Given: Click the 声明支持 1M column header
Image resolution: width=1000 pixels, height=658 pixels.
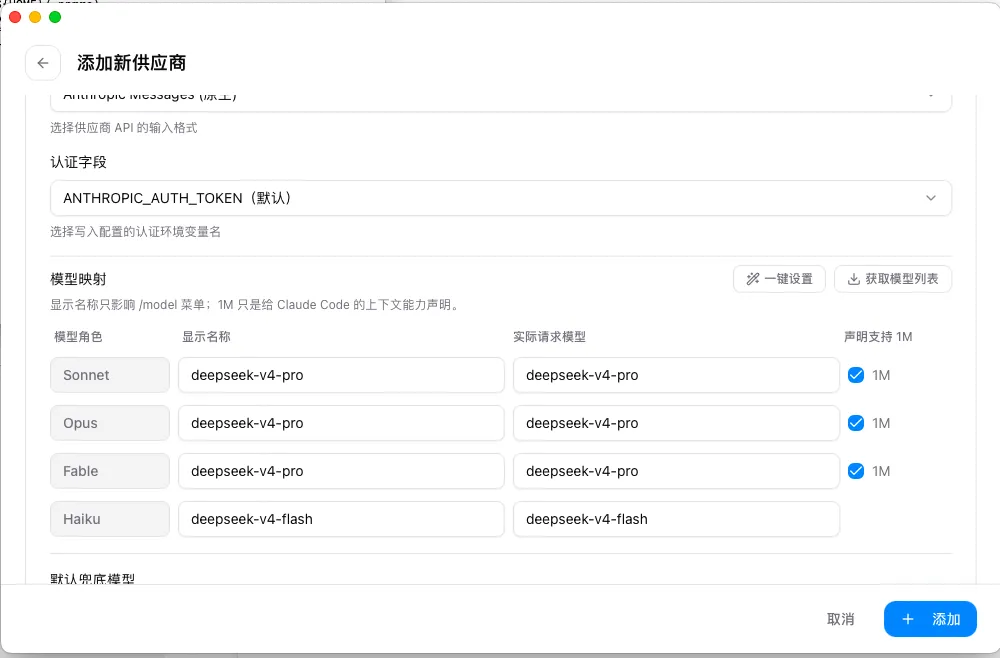Looking at the screenshot, I should pos(878,337).
